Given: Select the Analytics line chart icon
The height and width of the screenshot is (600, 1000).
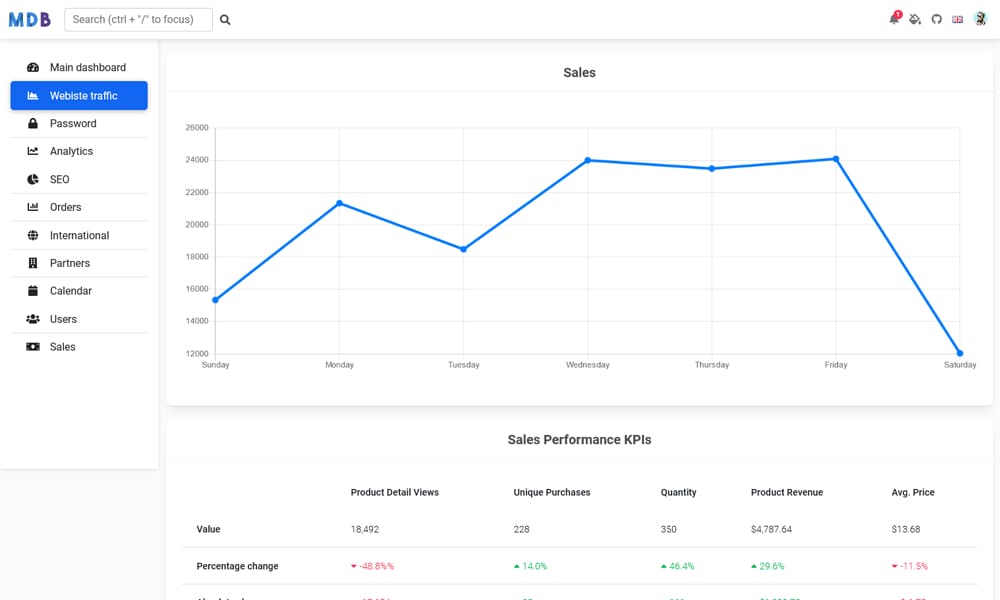Looking at the screenshot, I should [x=33, y=151].
